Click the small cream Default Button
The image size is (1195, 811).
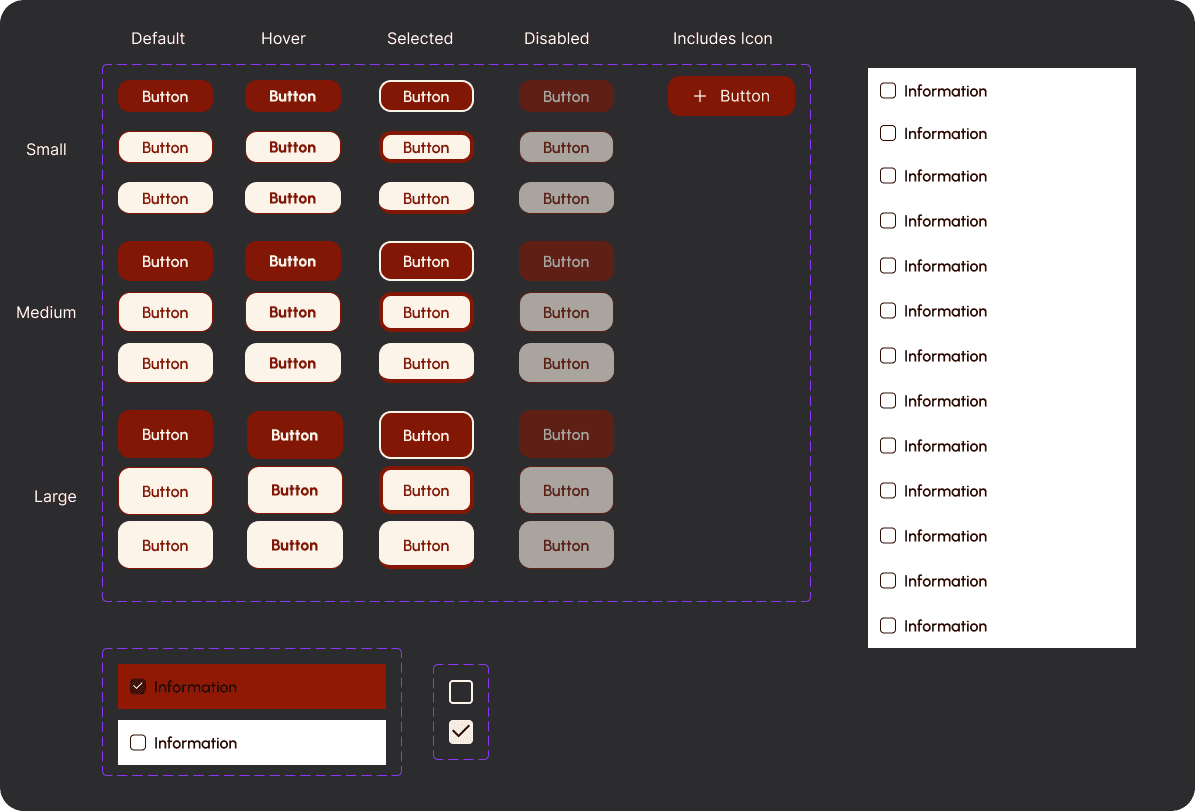coord(165,147)
